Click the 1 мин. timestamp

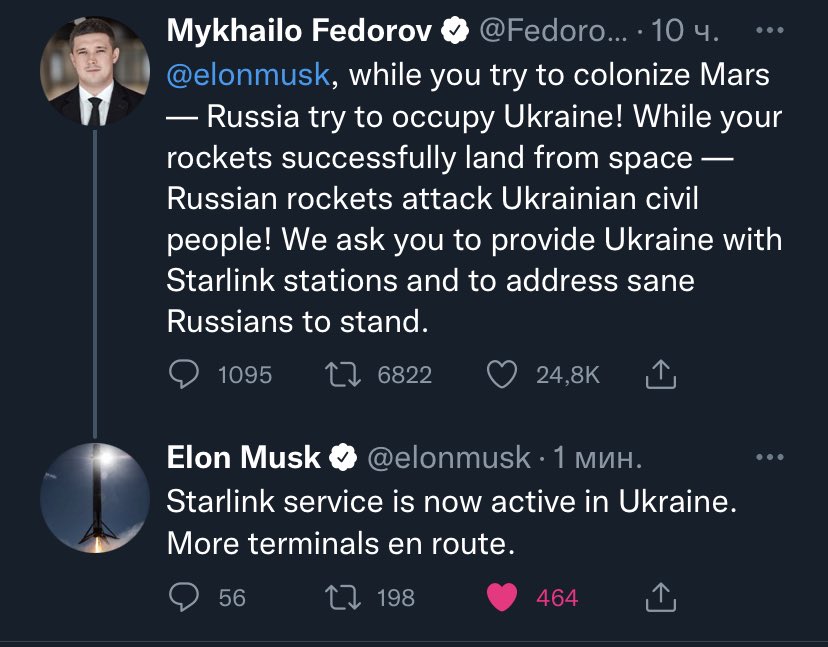pyautogui.click(x=597, y=458)
